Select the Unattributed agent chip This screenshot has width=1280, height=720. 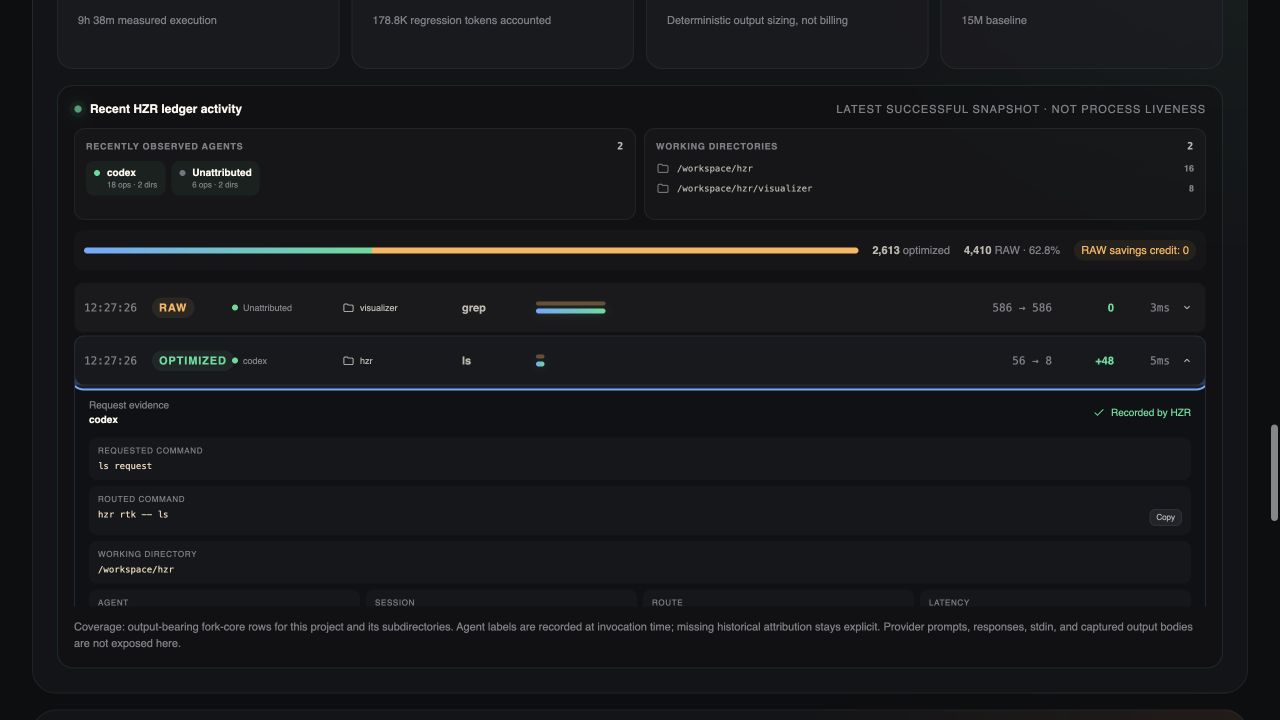tap(215, 178)
